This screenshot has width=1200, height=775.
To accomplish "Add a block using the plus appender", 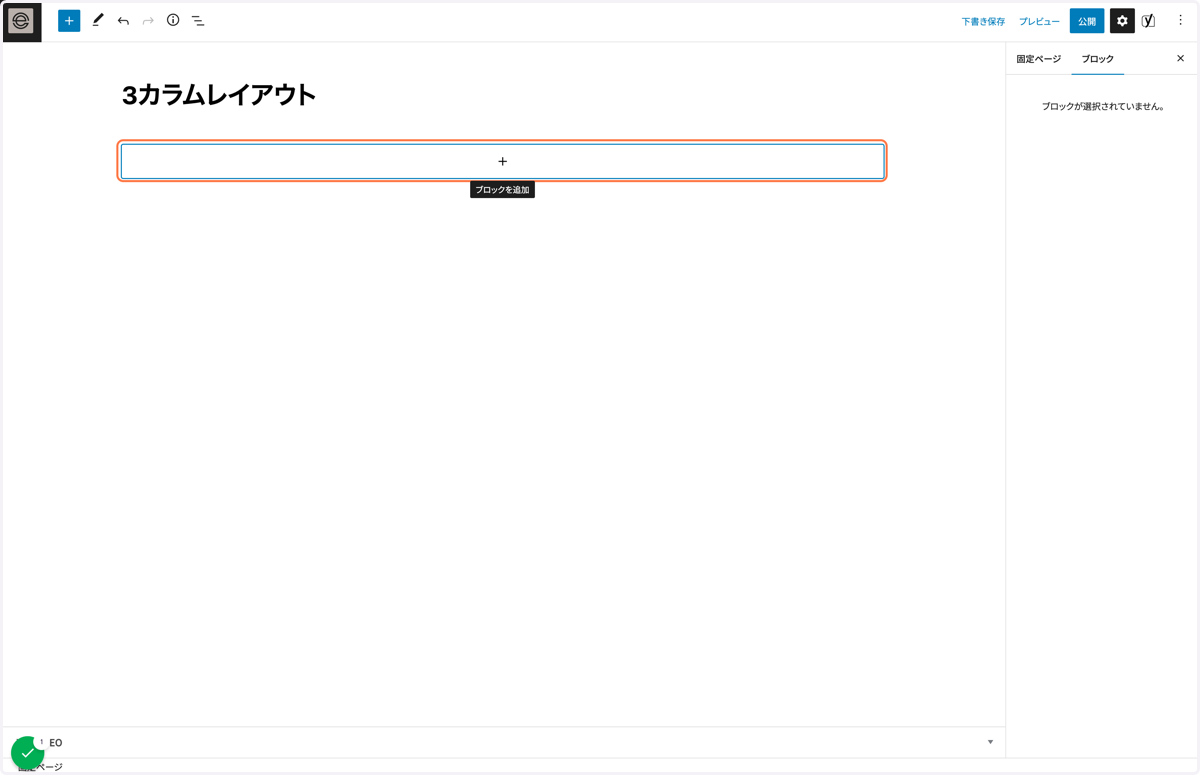I will click(502, 161).
